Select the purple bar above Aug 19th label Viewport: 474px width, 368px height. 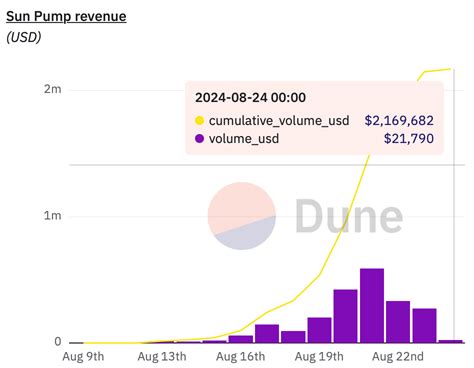[x=319, y=330]
